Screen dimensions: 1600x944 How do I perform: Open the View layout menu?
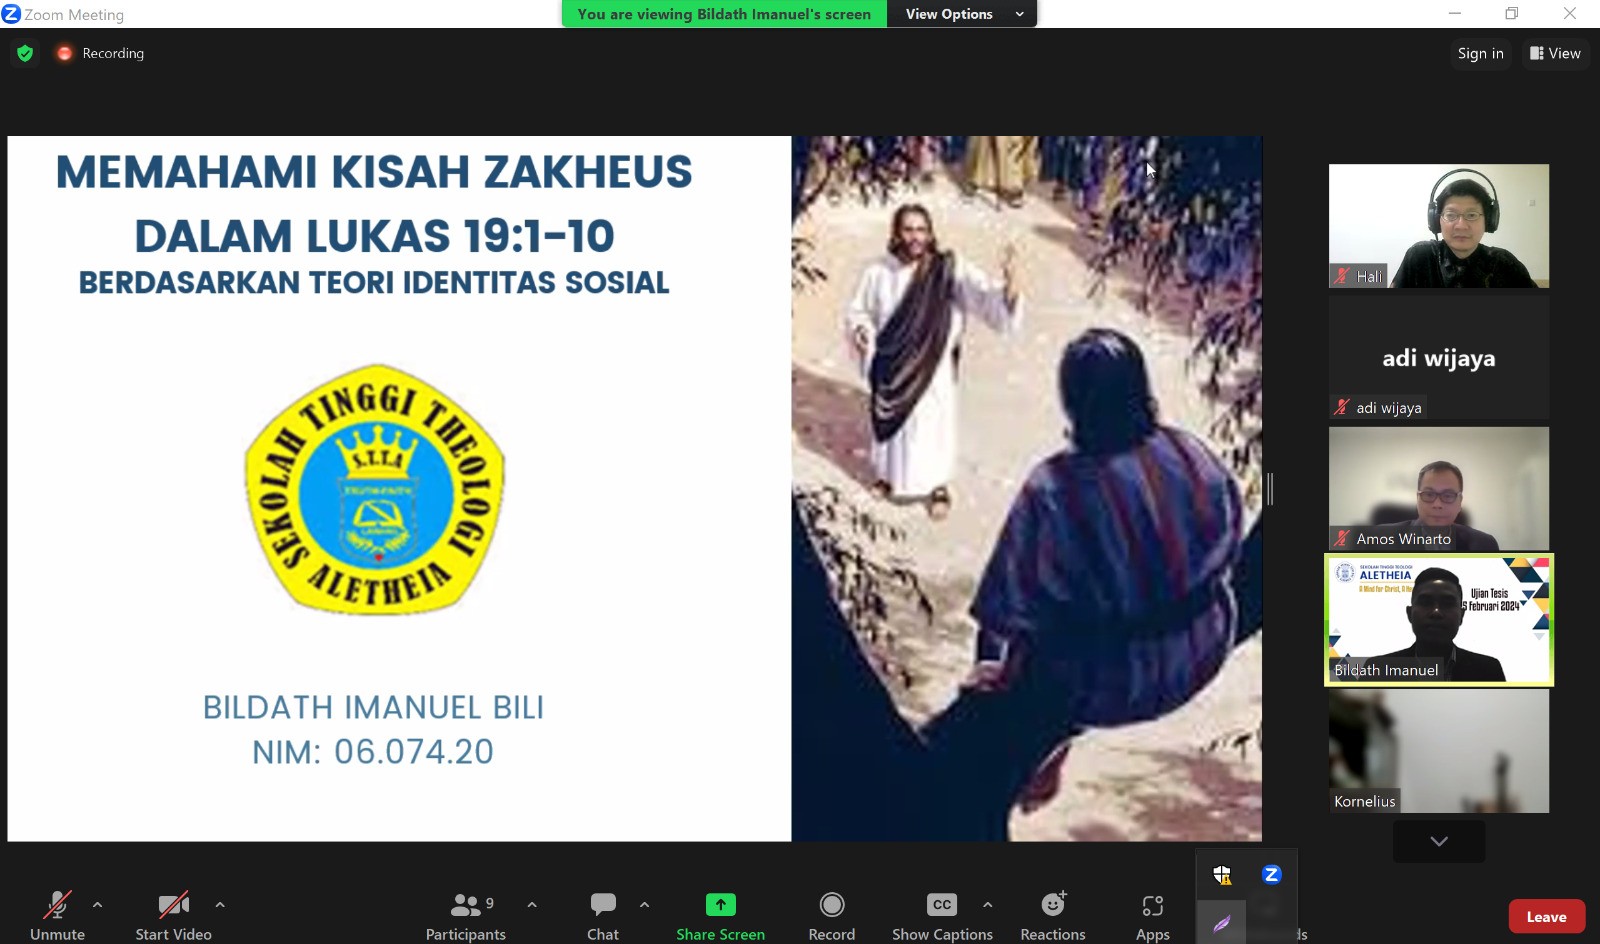tap(1555, 53)
